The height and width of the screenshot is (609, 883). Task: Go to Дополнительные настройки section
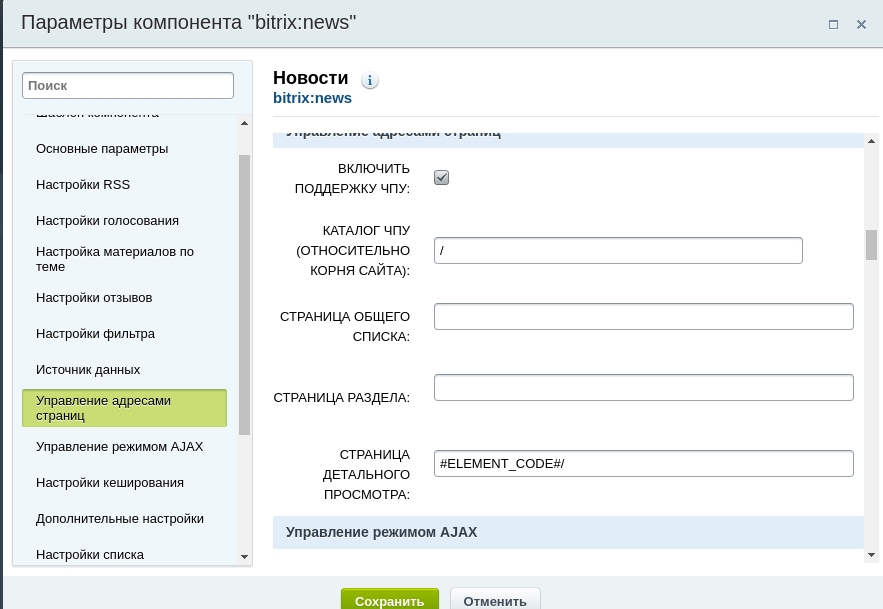(120, 519)
